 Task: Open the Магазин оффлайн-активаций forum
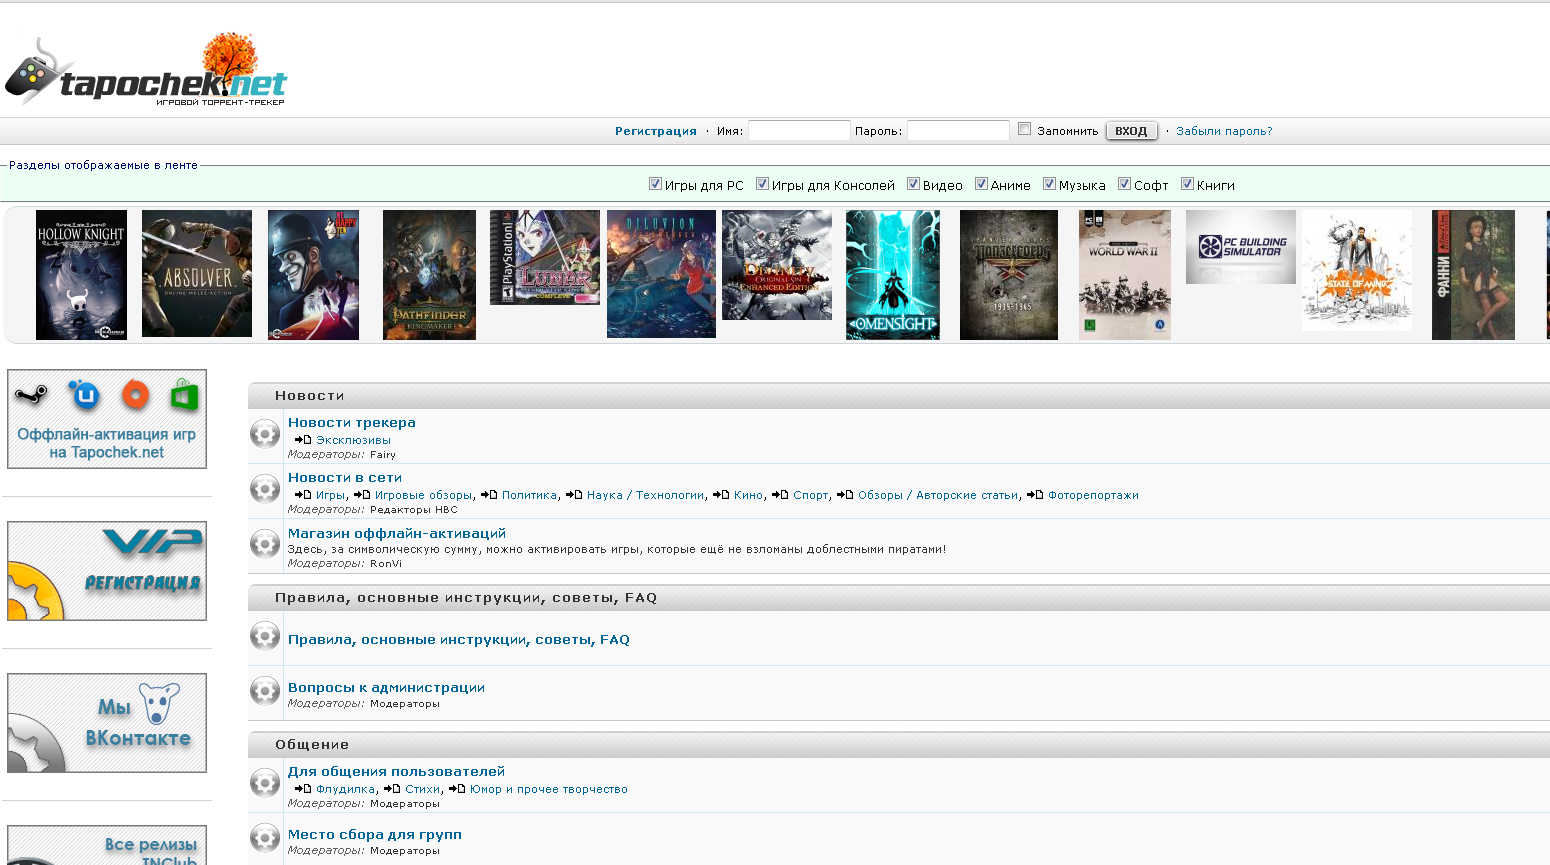tap(397, 534)
